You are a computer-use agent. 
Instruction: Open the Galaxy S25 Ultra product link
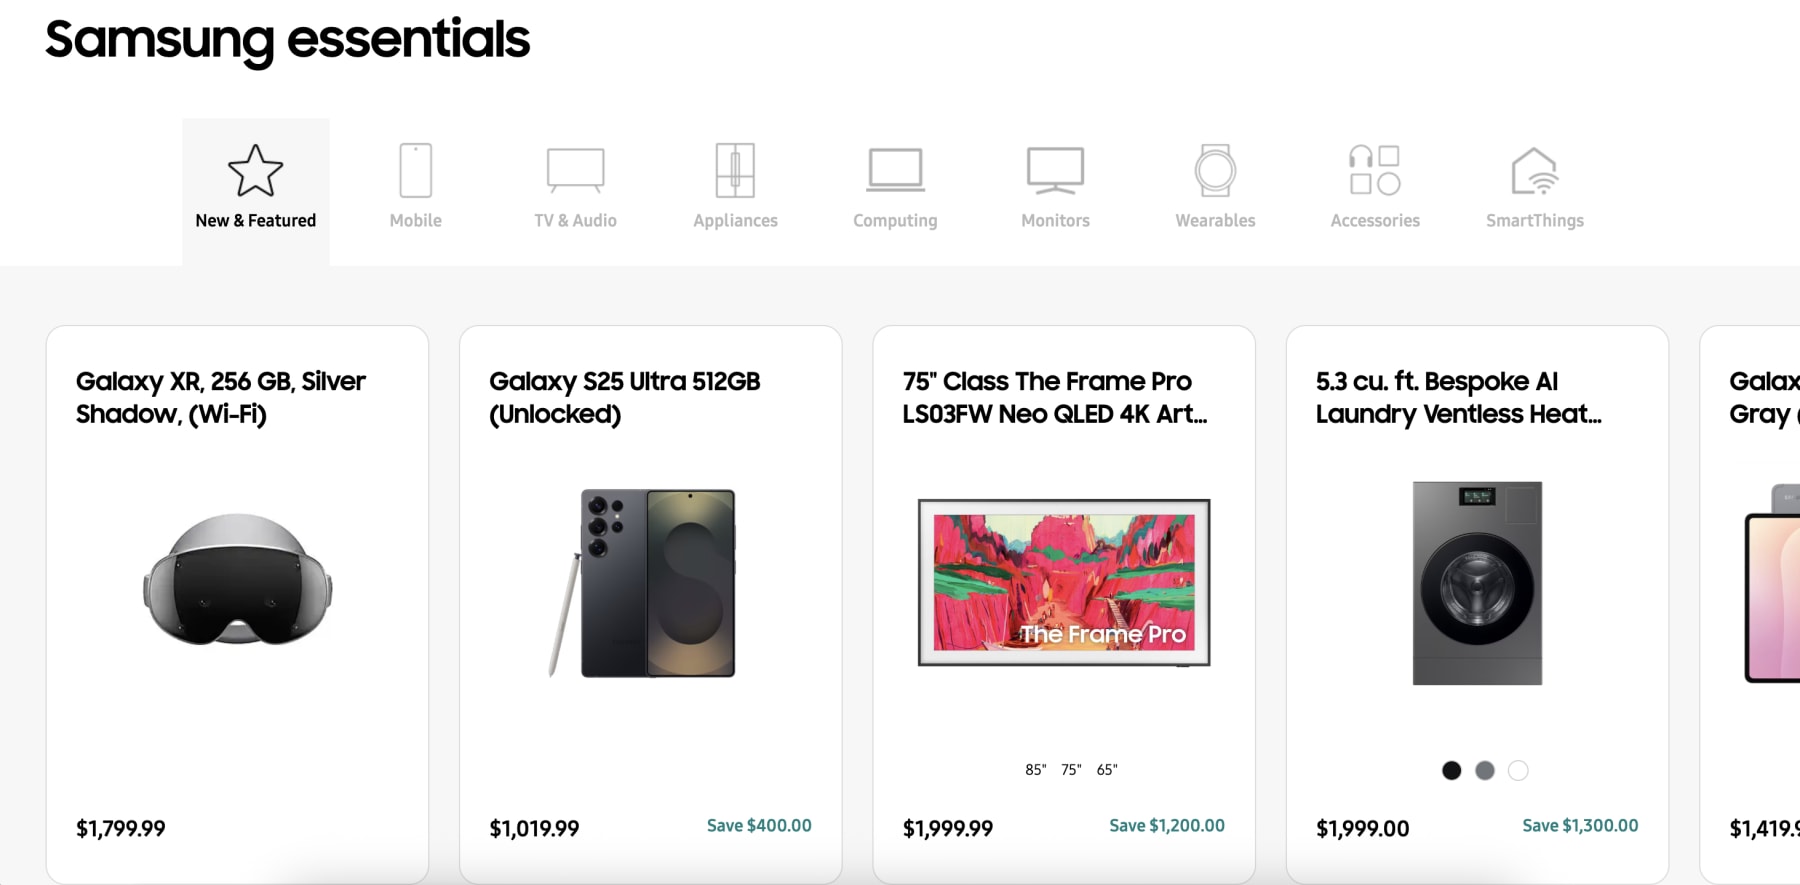pos(625,397)
